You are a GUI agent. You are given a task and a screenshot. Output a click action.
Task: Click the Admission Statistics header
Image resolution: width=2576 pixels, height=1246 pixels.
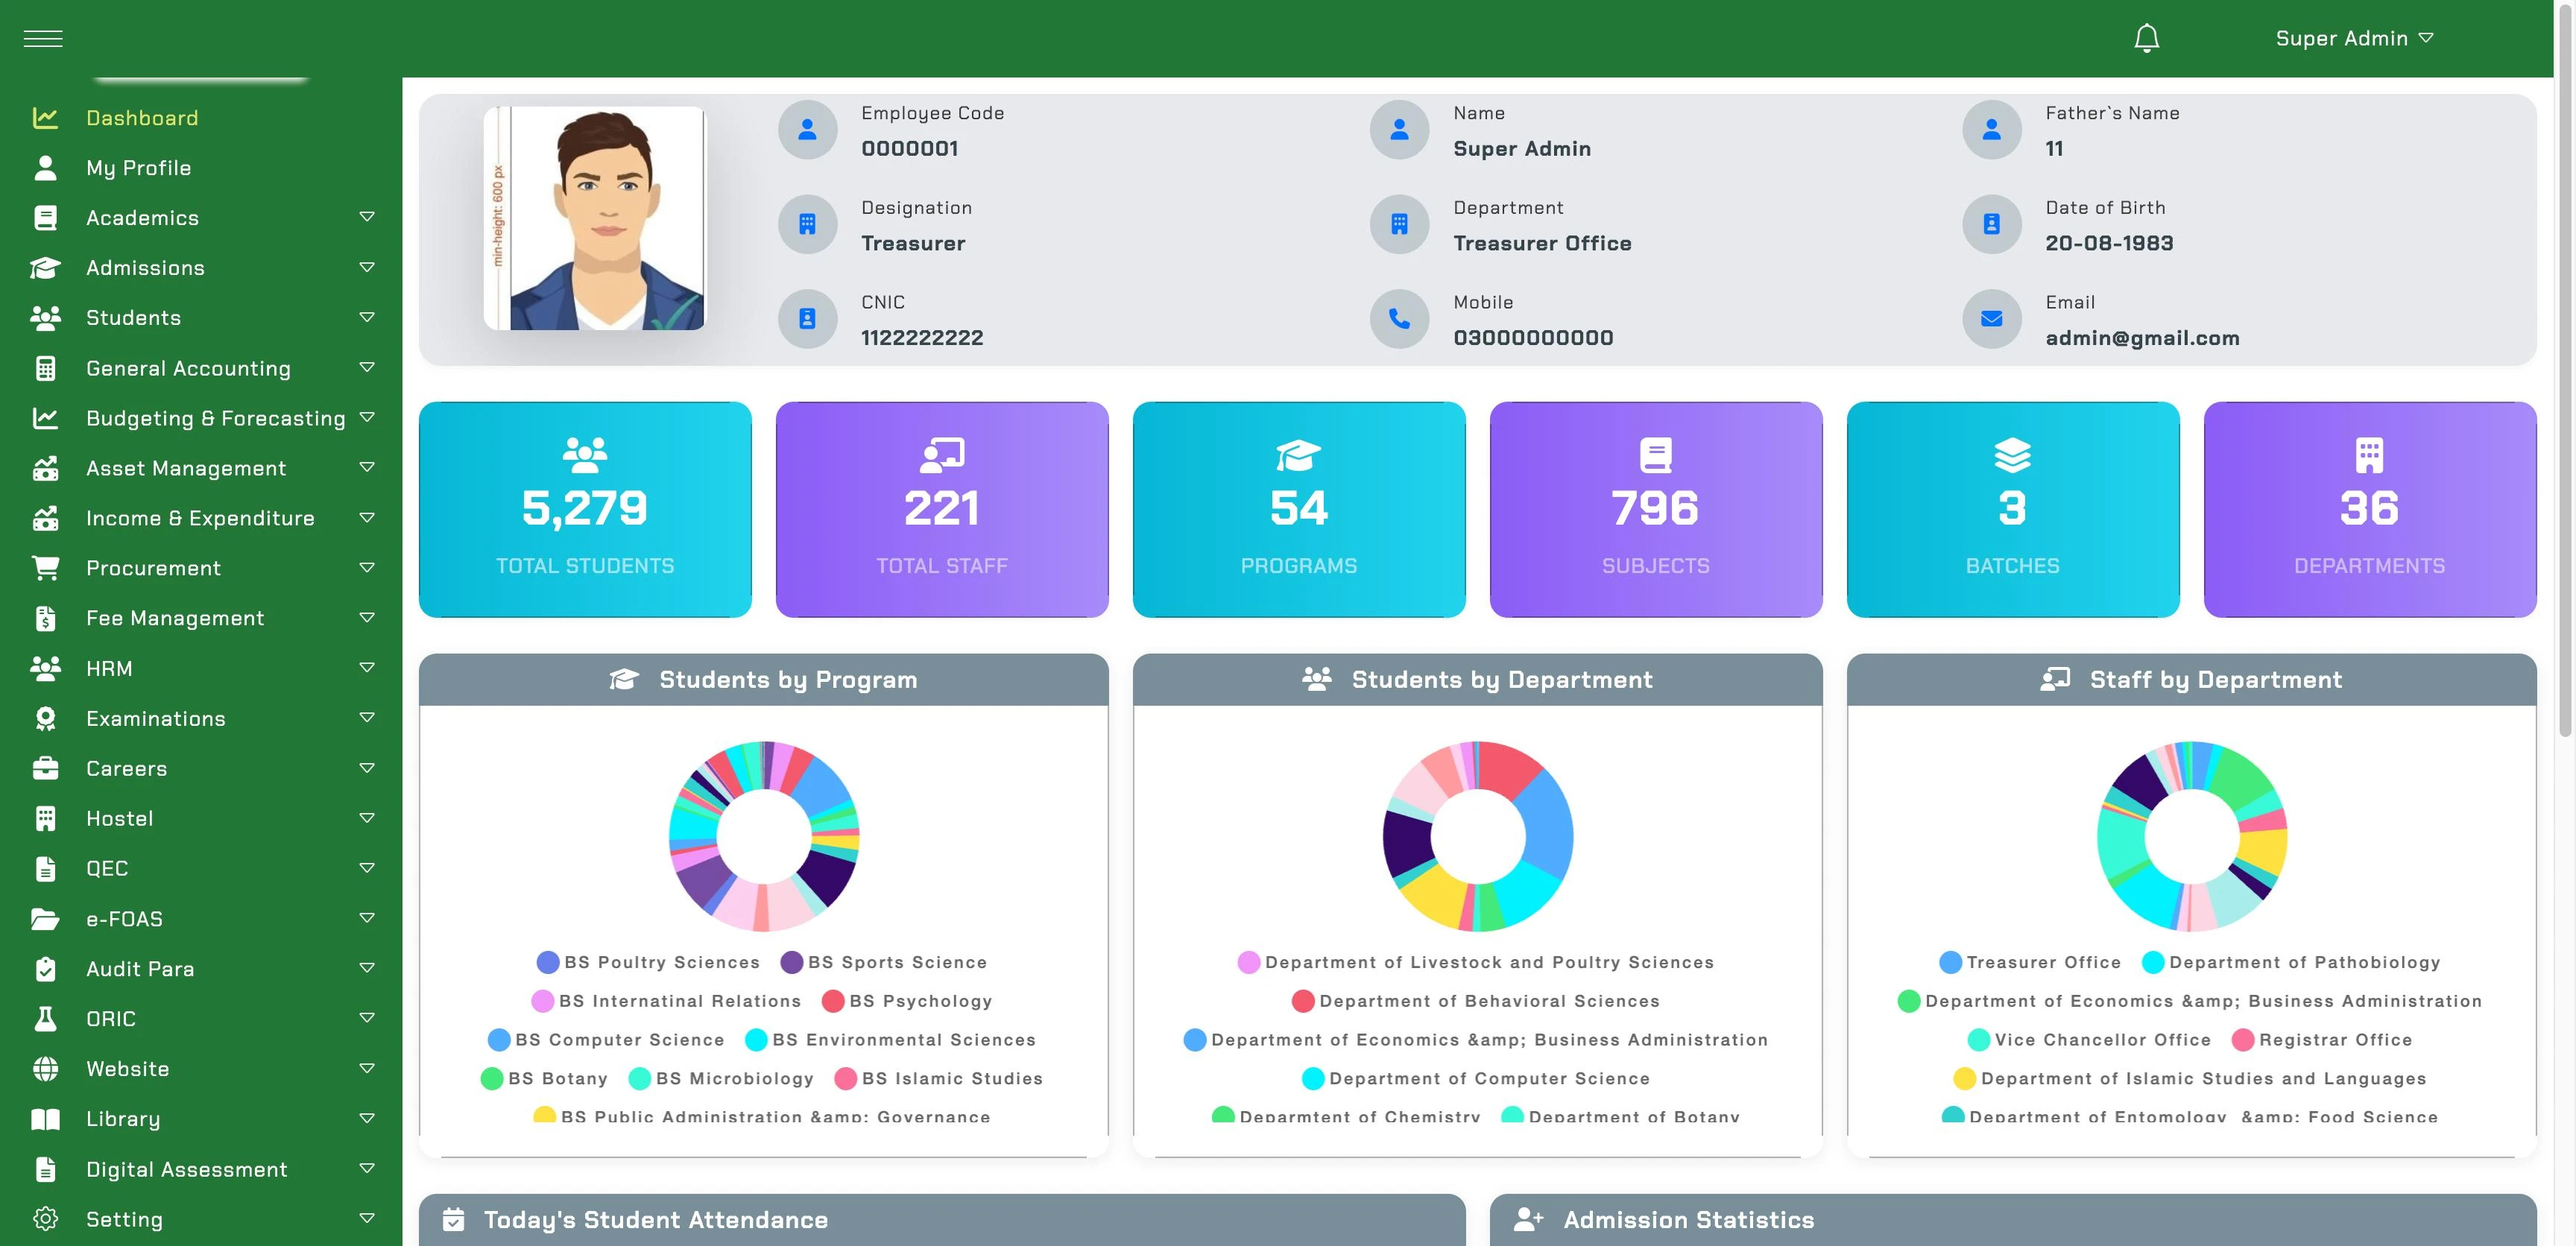point(2013,1219)
